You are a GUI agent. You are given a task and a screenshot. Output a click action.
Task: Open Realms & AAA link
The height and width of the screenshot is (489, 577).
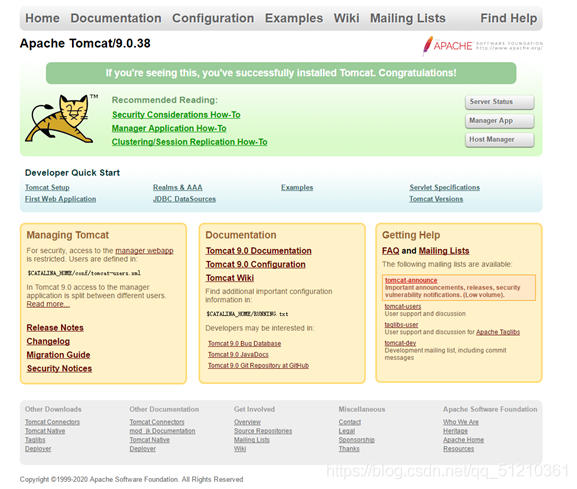click(x=178, y=187)
